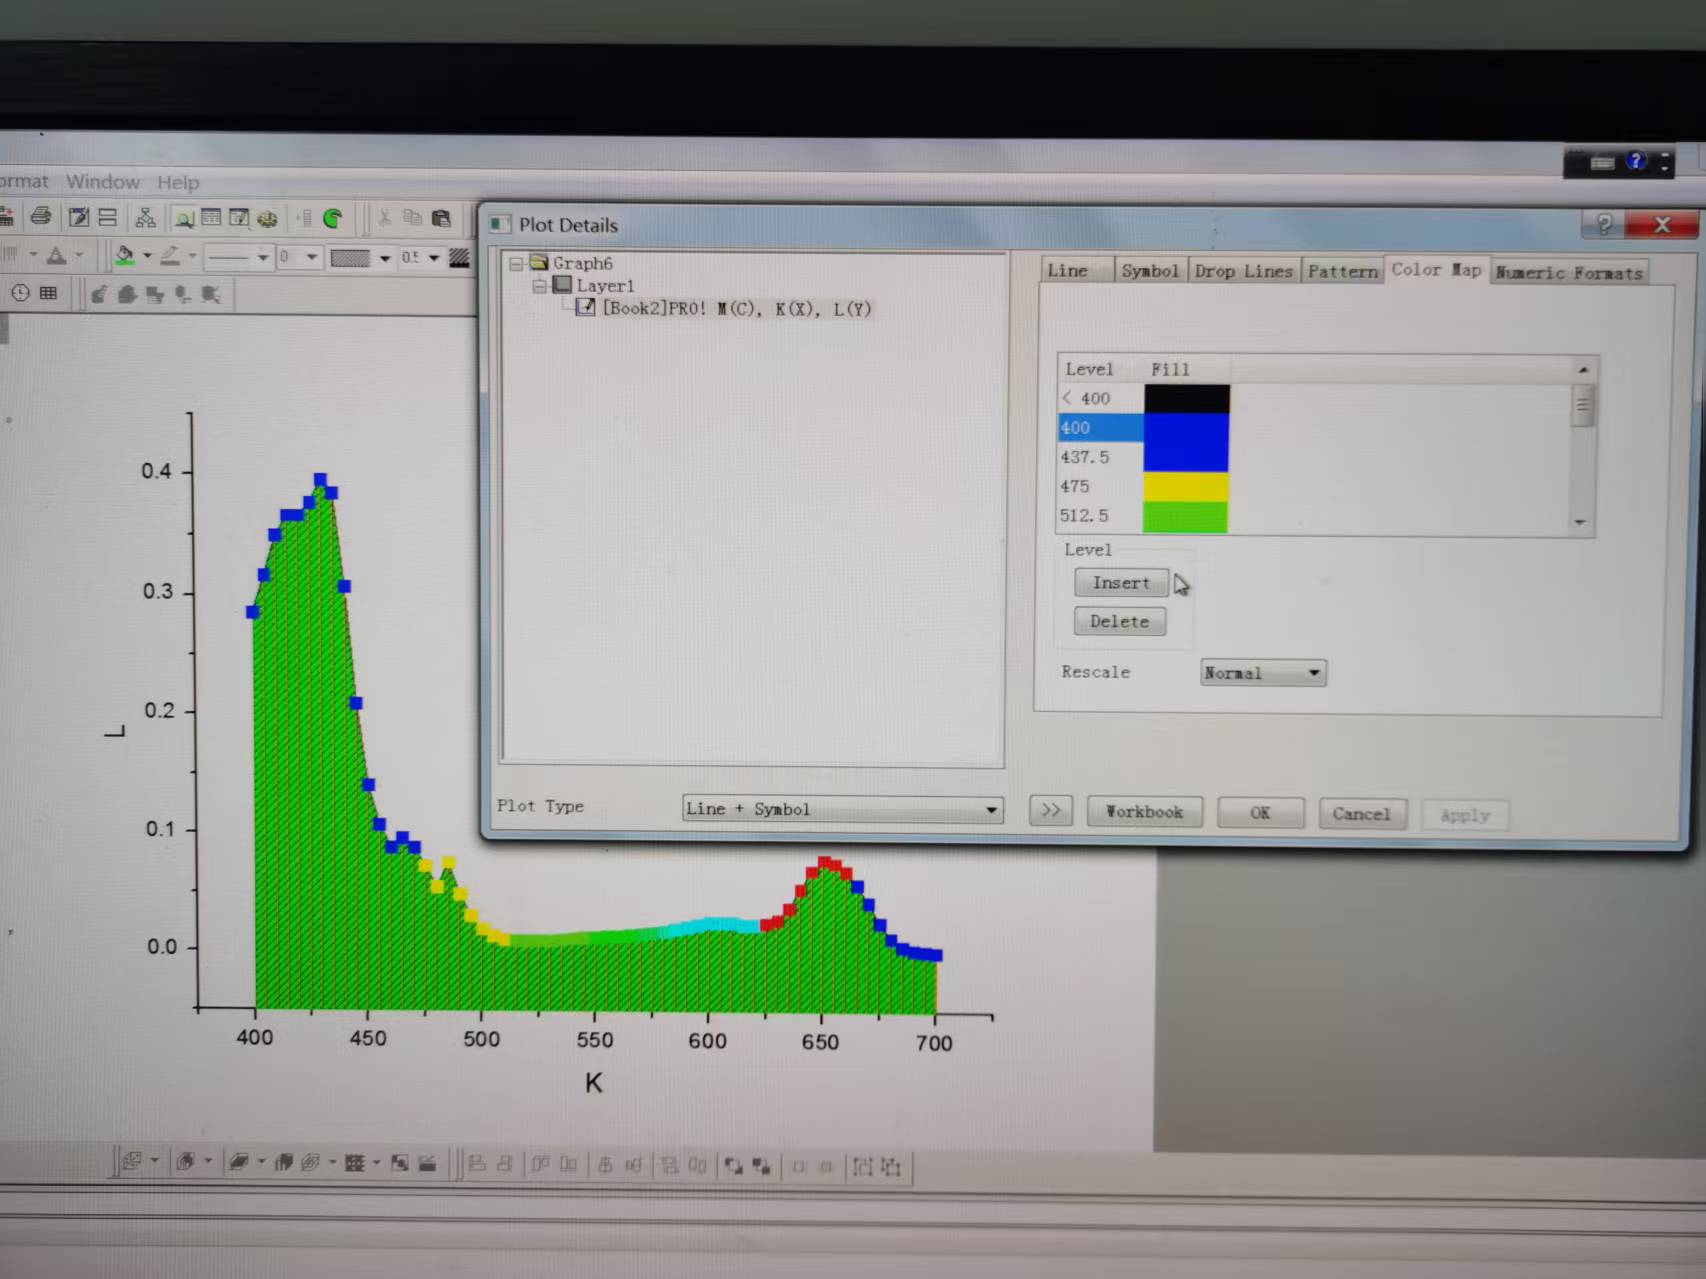The width and height of the screenshot is (1706, 1279).
Task: Click the yellow fill swatch for level 475
Action: coord(1186,487)
